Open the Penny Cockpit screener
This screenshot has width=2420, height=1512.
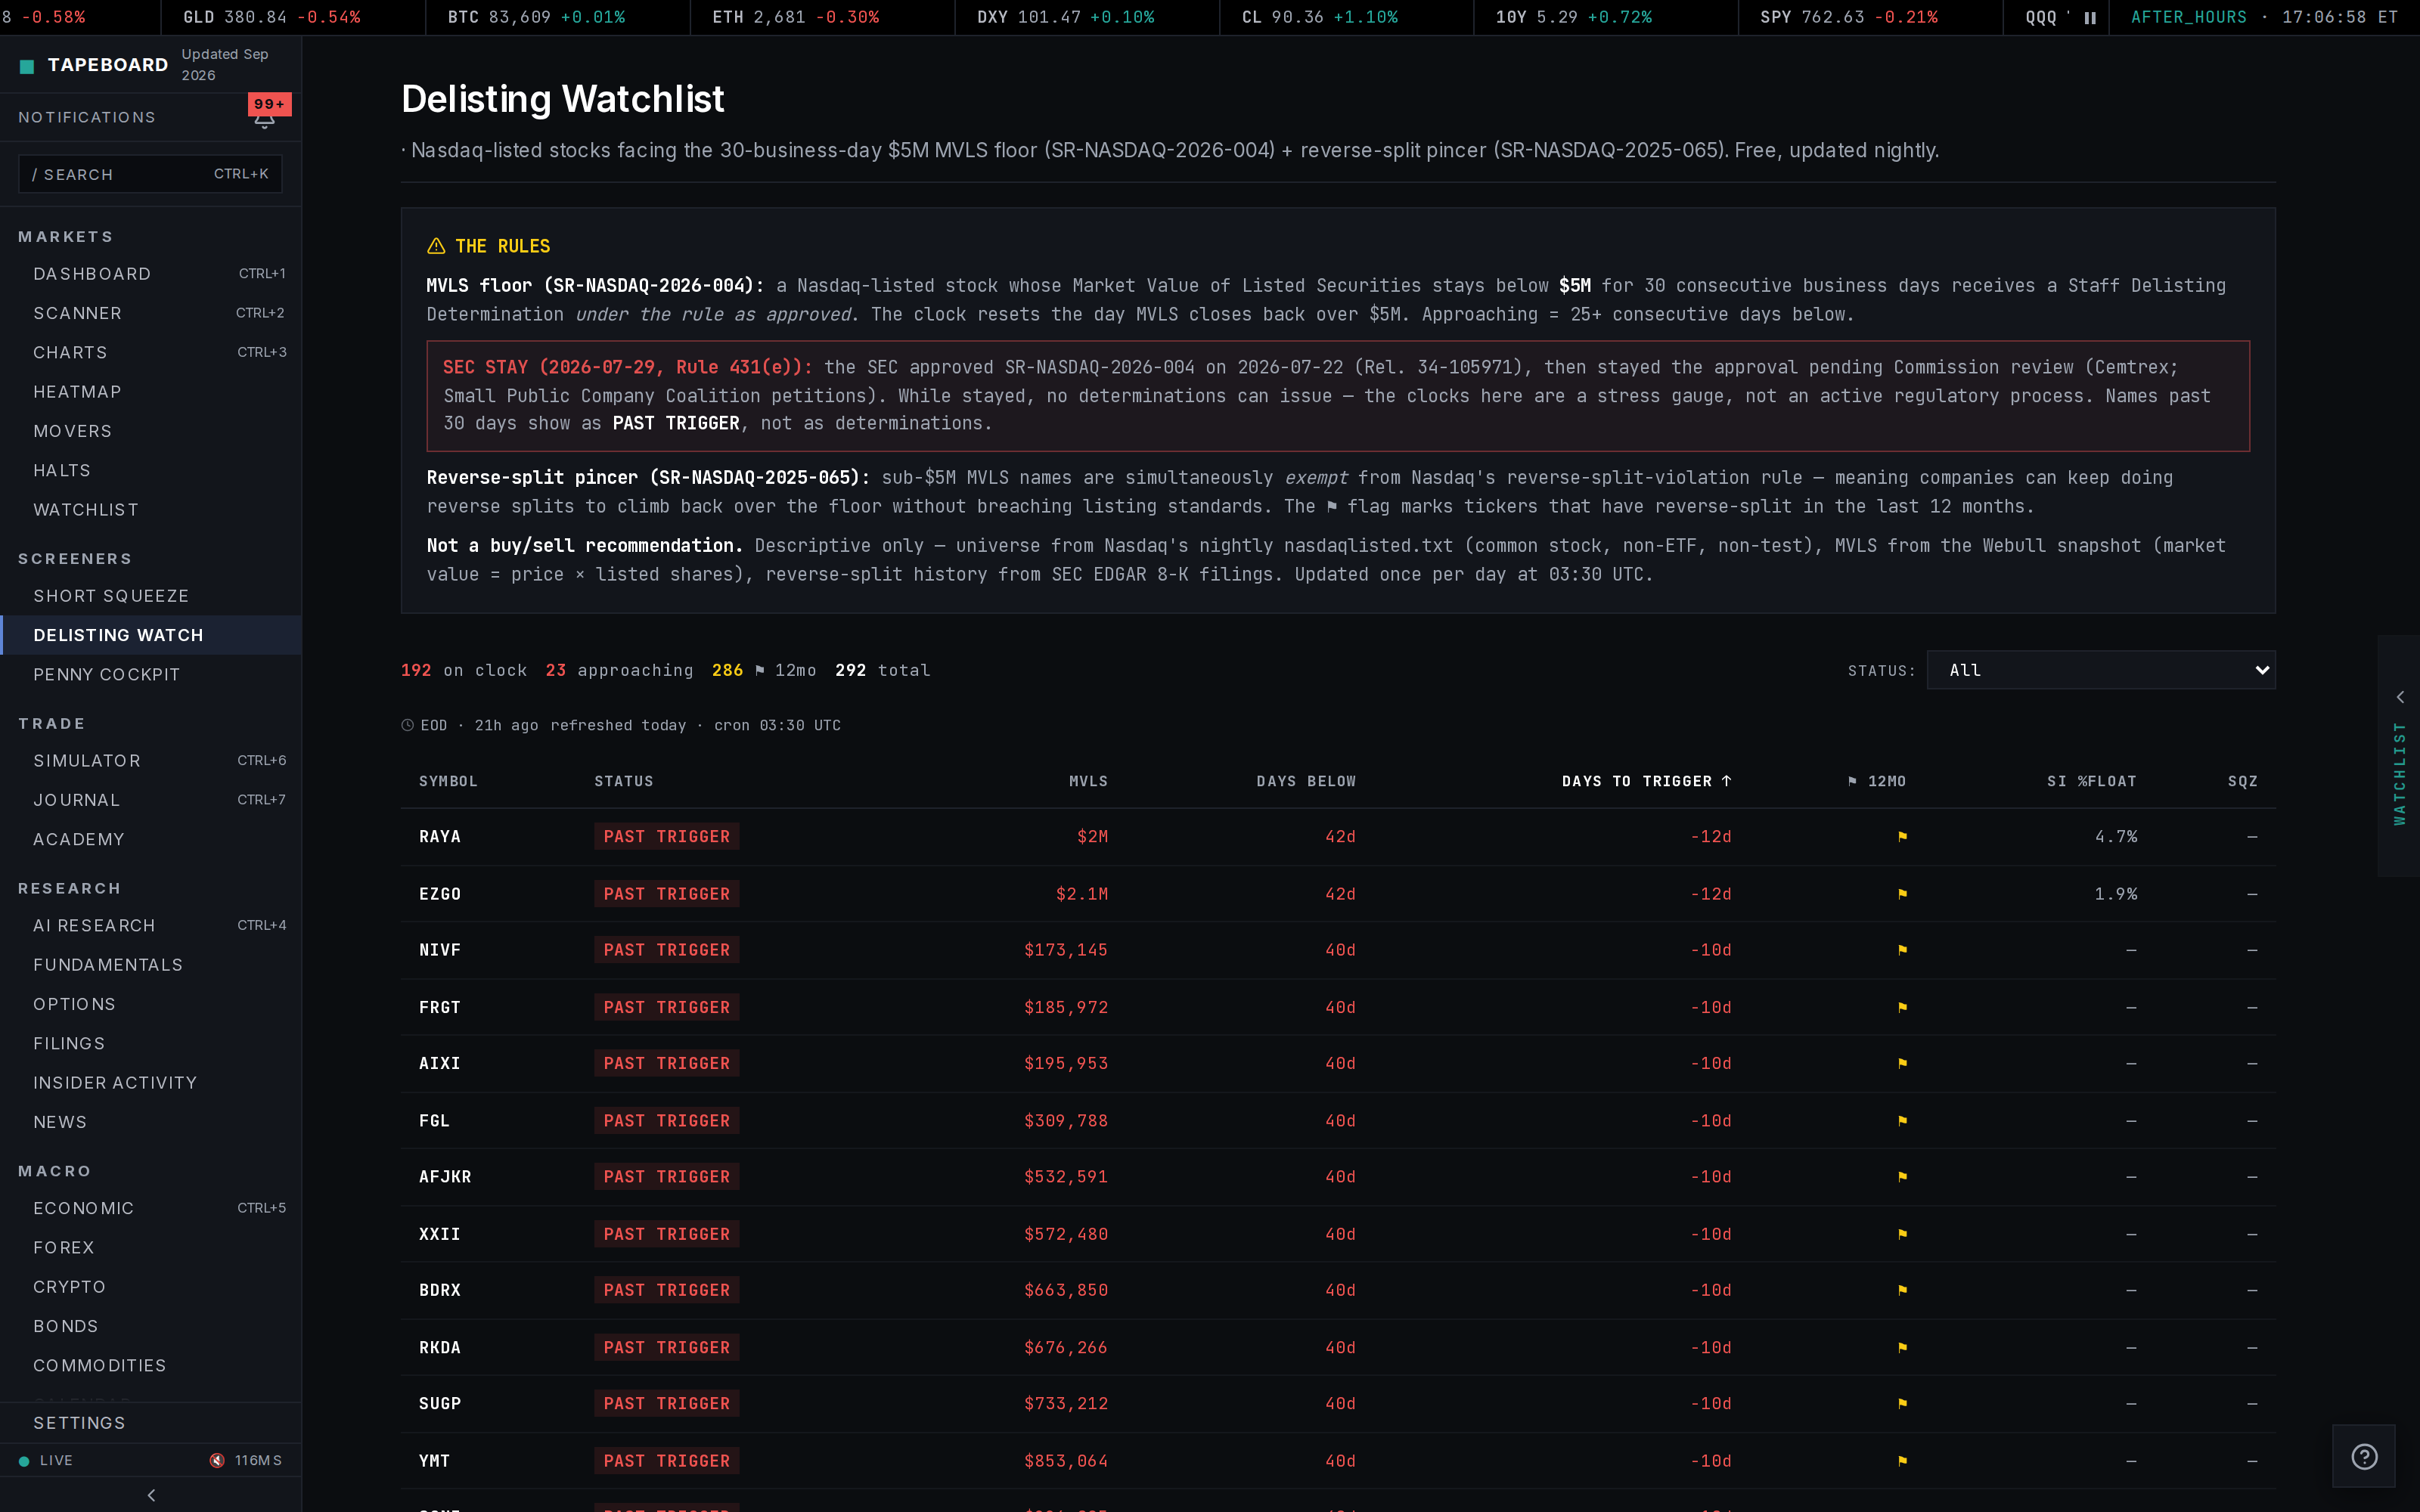[151, 674]
